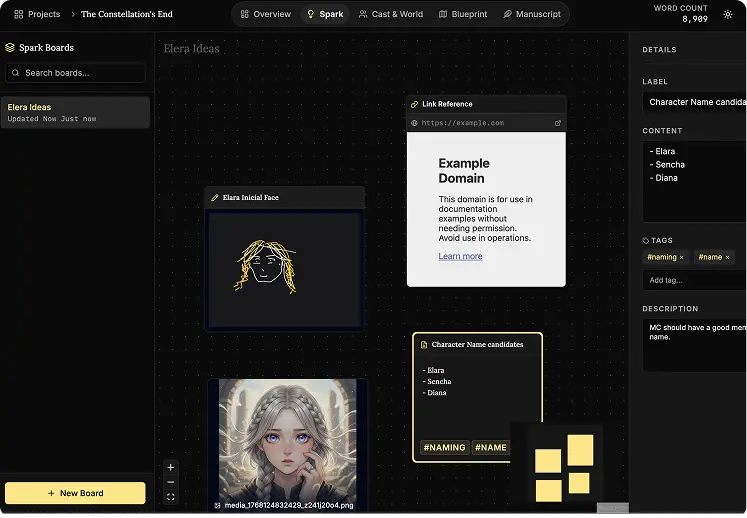Create a new board with New Board
747x518 pixels.
click(76, 493)
